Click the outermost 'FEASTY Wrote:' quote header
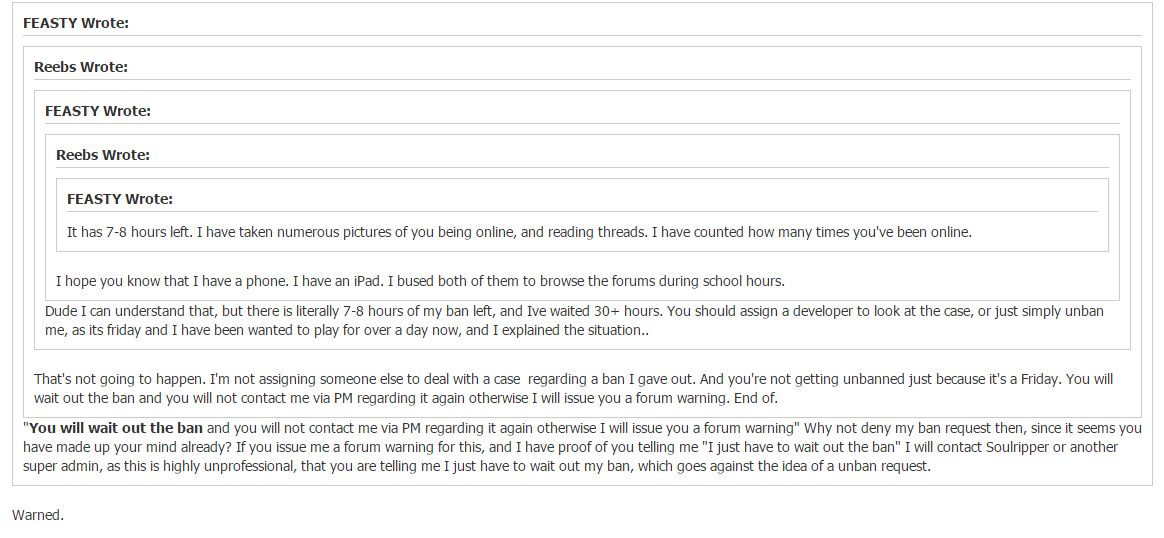Viewport: 1164px width, 538px height. (x=76, y=23)
